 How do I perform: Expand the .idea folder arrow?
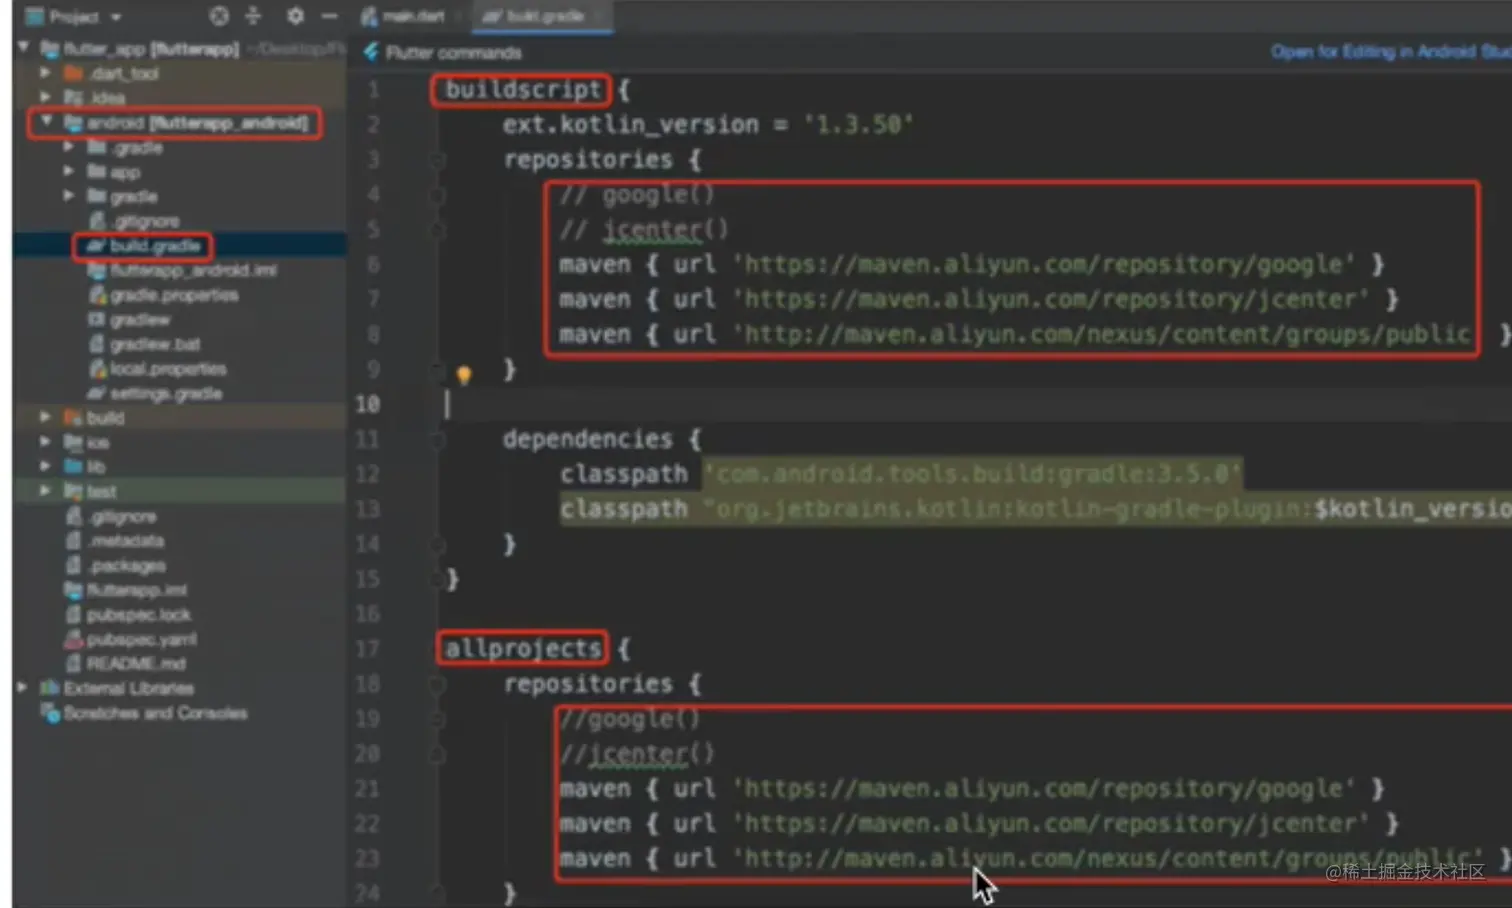[45, 97]
